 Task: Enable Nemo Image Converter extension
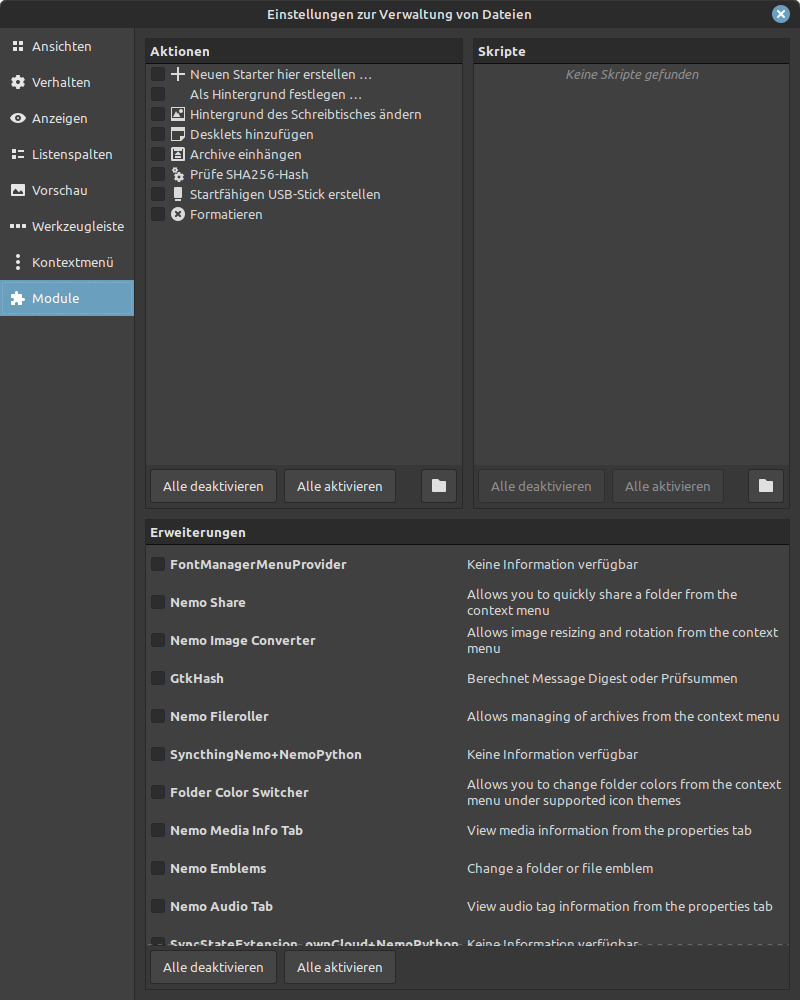(x=158, y=640)
